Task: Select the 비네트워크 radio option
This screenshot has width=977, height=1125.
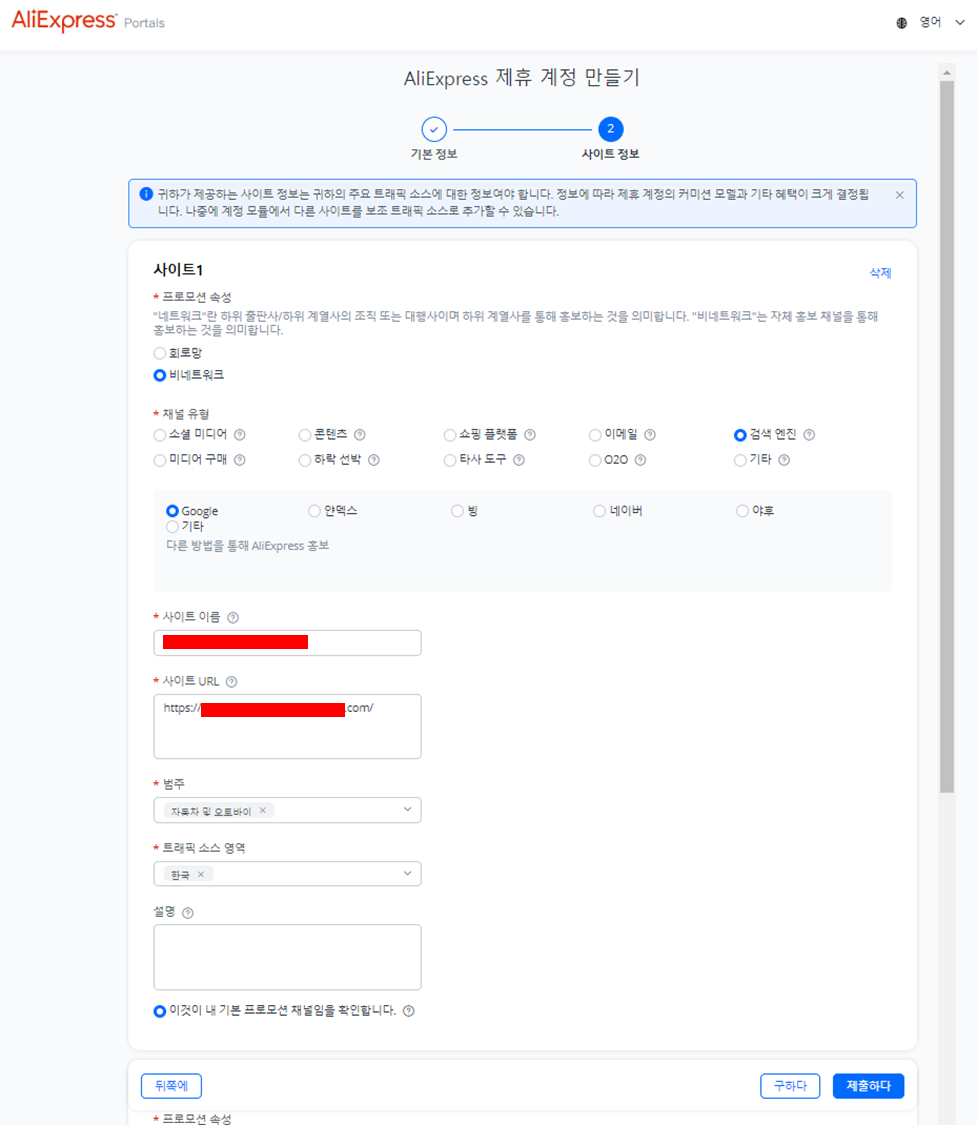Action: pyautogui.click(x=159, y=375)
